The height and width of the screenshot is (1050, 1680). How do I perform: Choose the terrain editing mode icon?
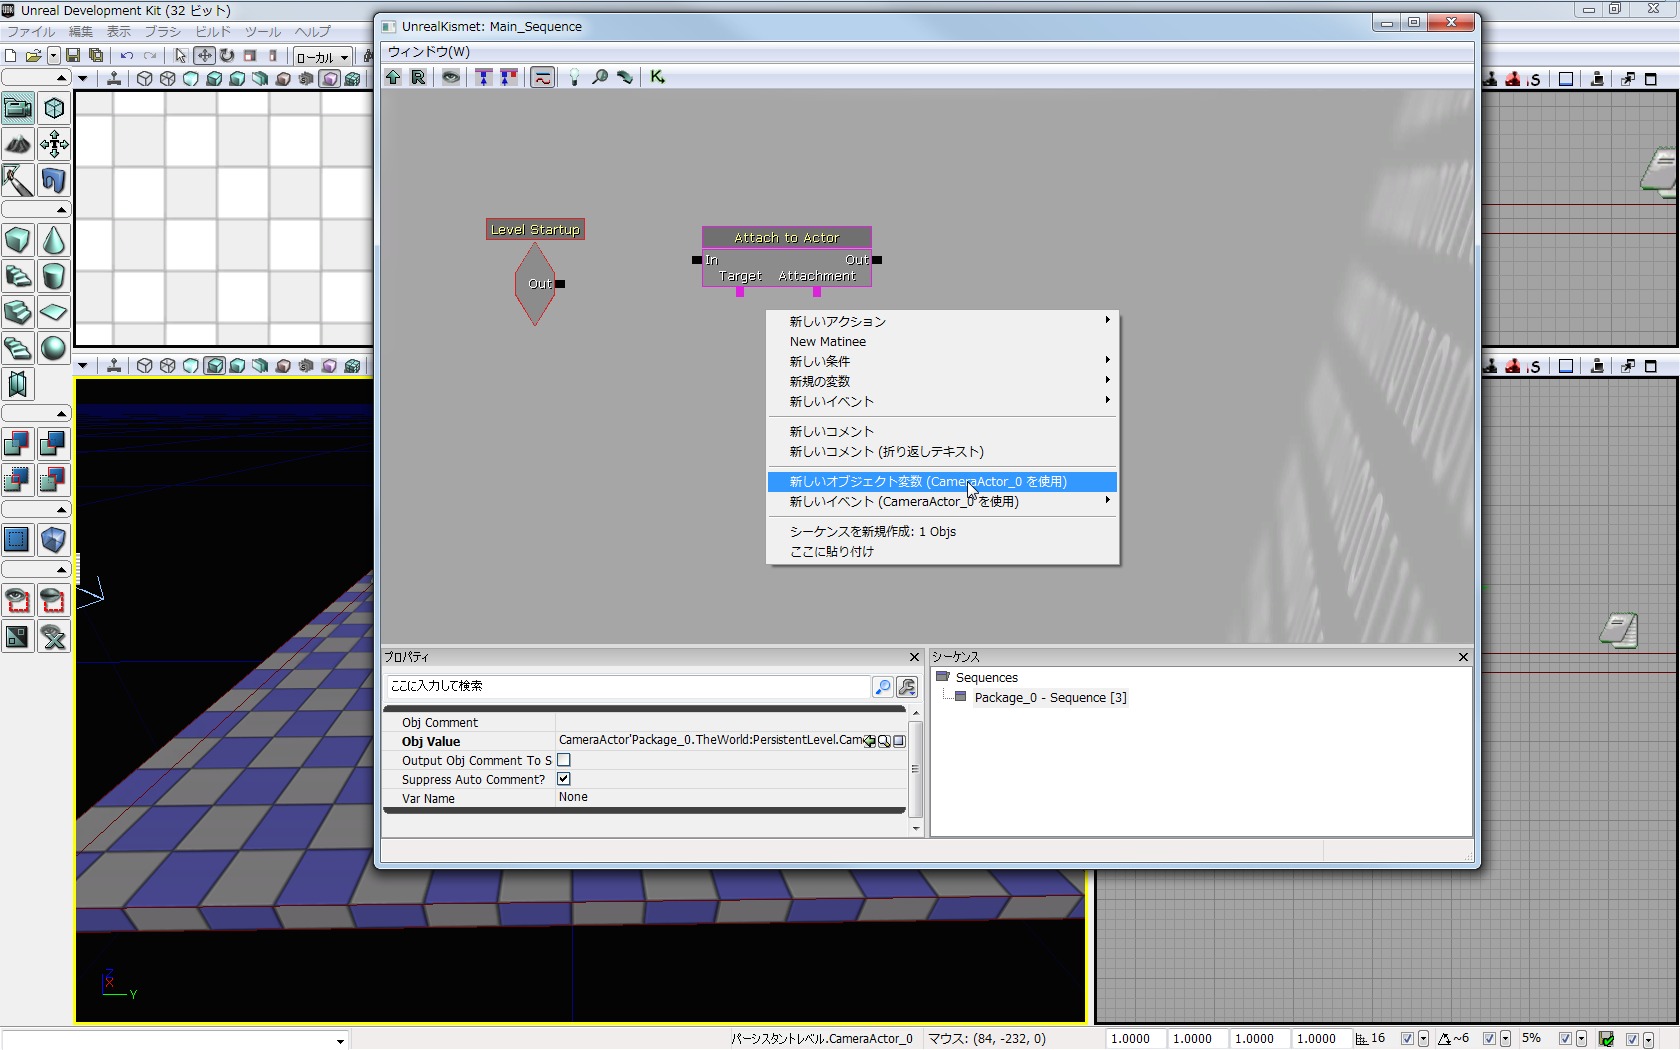[x=18, y=144]
